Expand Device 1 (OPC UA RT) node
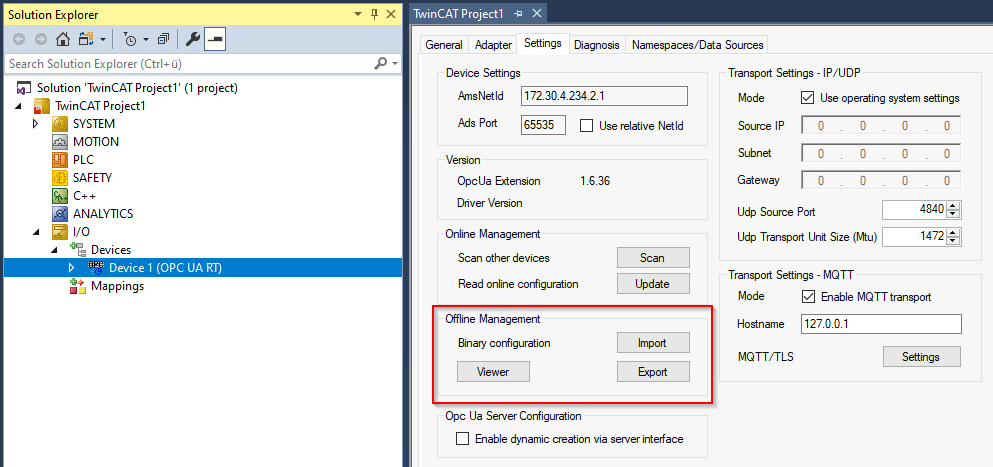The image size is (993, 467). pos(72,268)
